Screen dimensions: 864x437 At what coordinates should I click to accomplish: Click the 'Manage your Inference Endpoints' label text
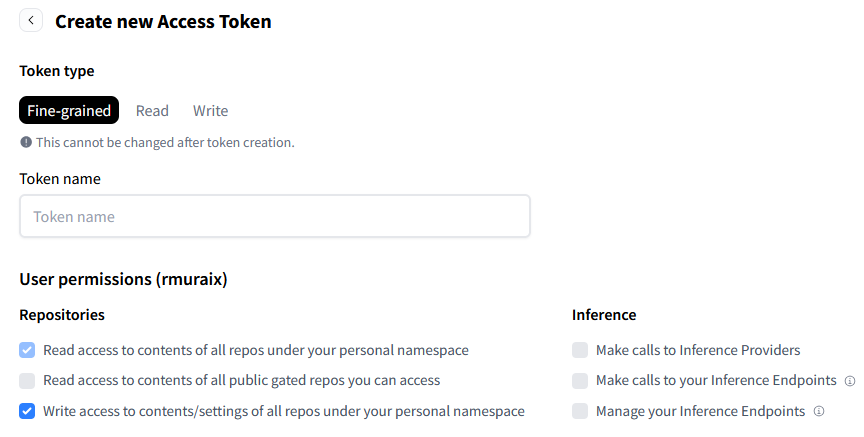[x=700, y=411]
